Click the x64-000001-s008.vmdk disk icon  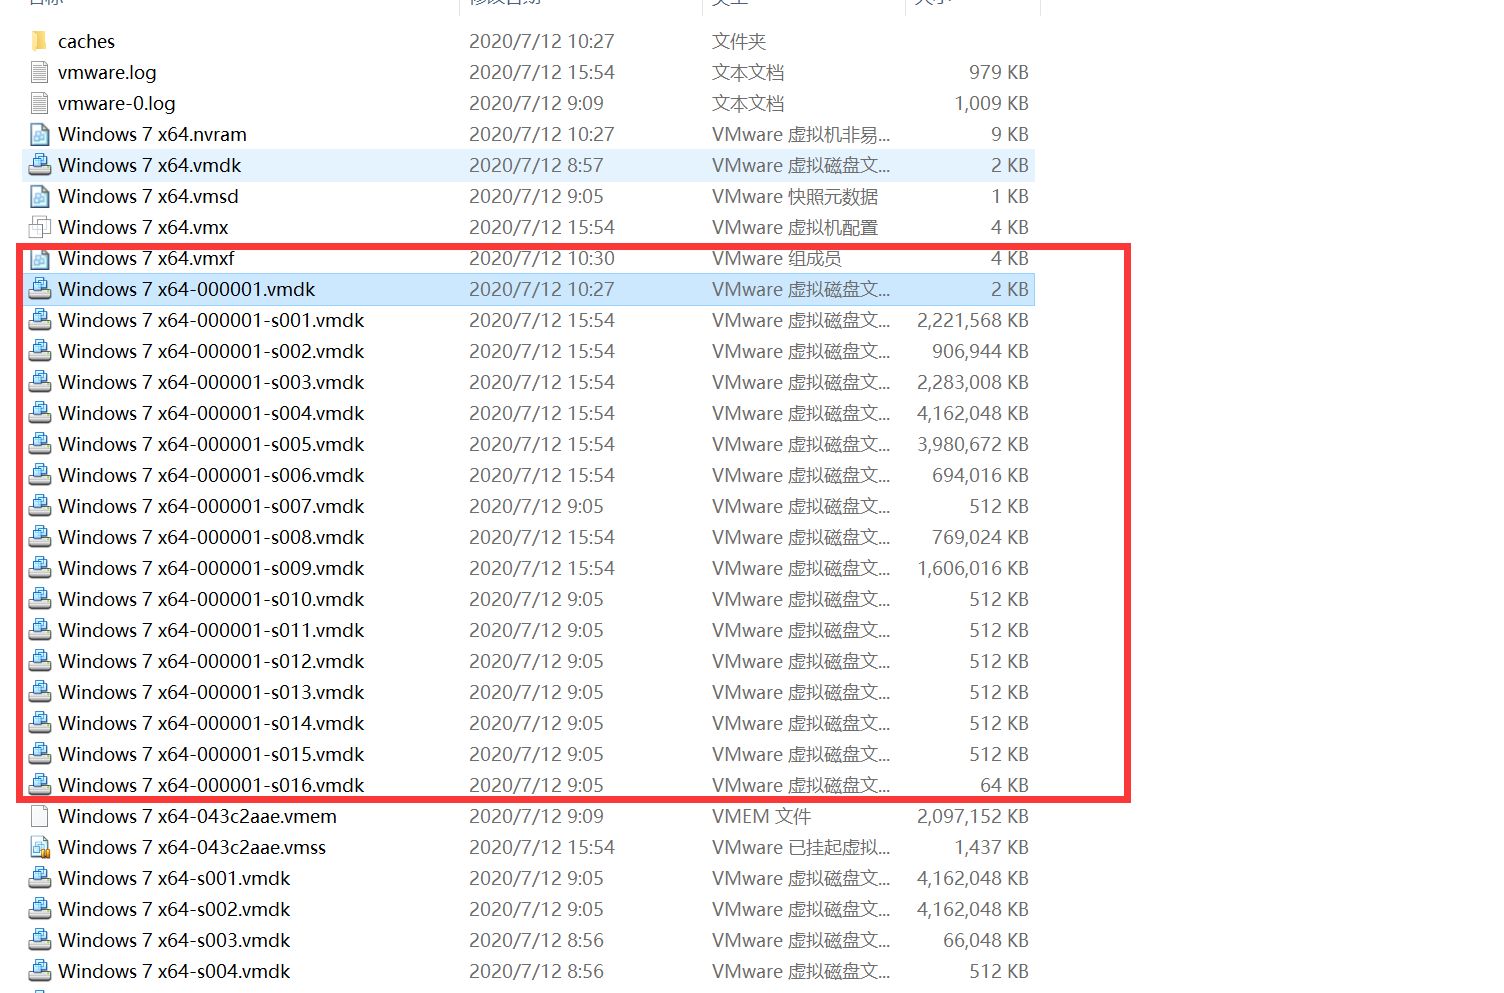(x=39, y=537)
